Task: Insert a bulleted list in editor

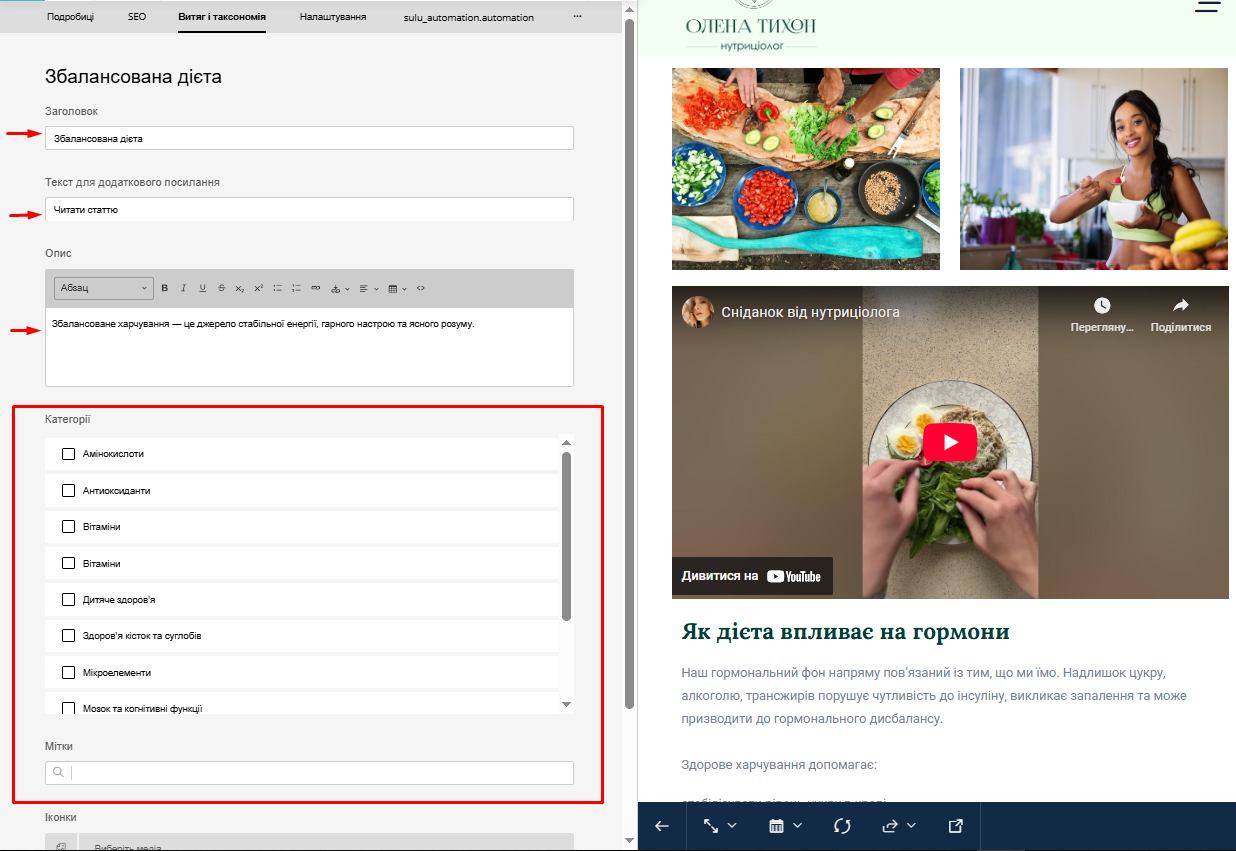Action: 277,288
